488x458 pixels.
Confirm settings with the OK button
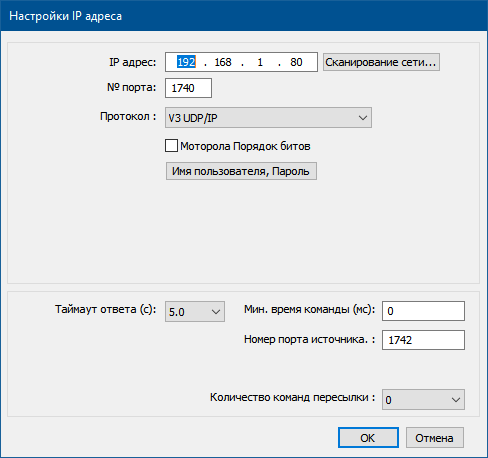point(368,438)
